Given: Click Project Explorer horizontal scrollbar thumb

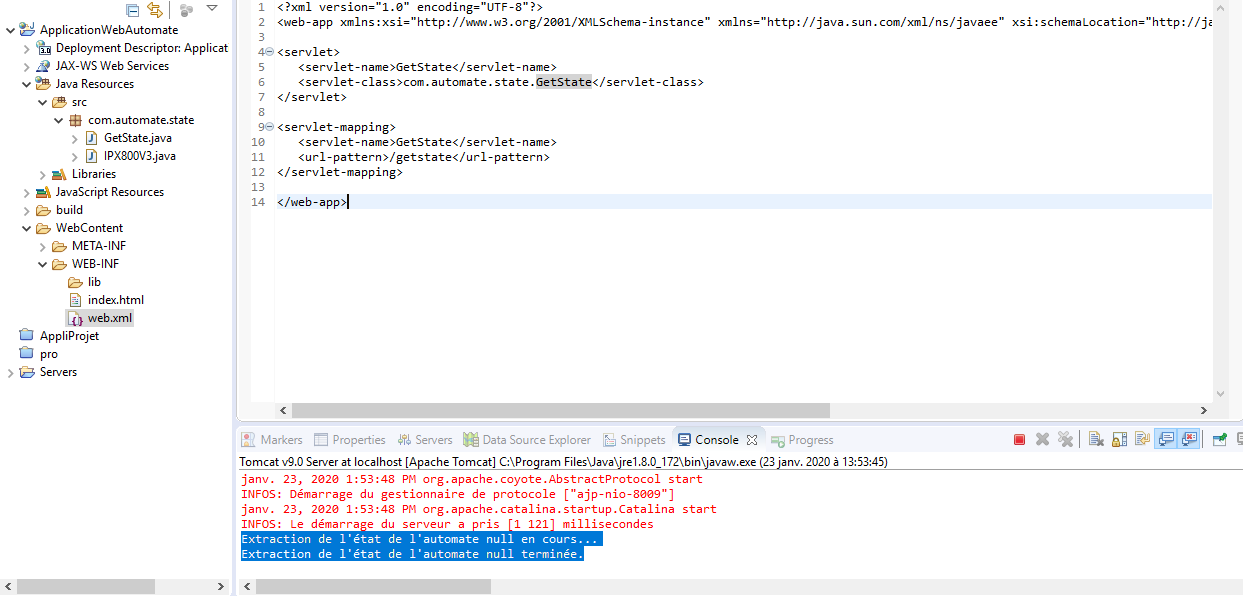Looking at the screenshot, I should [x=86, y=586].
